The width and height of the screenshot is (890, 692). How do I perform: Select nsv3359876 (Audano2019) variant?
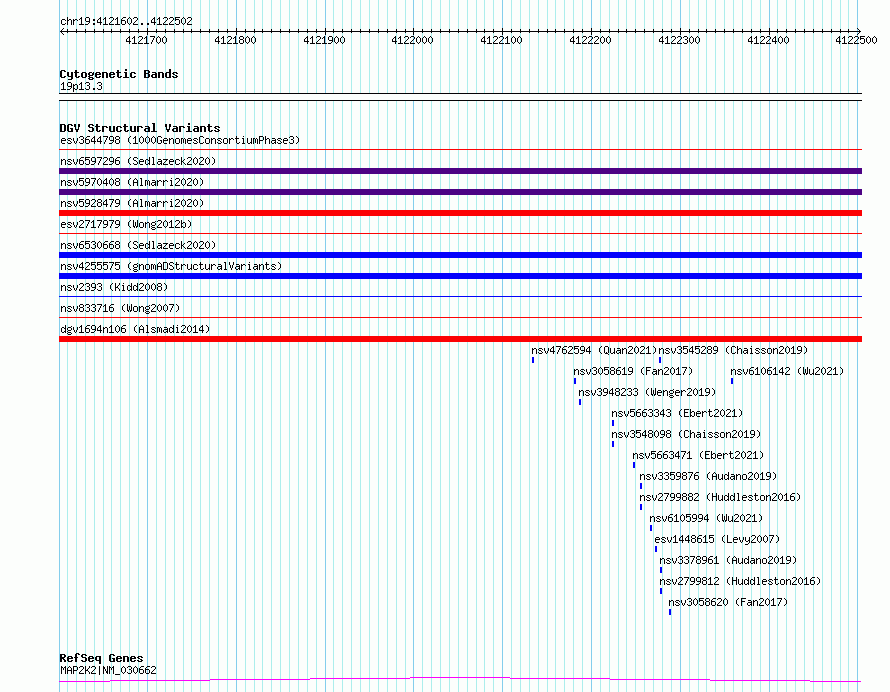point(708,476)
